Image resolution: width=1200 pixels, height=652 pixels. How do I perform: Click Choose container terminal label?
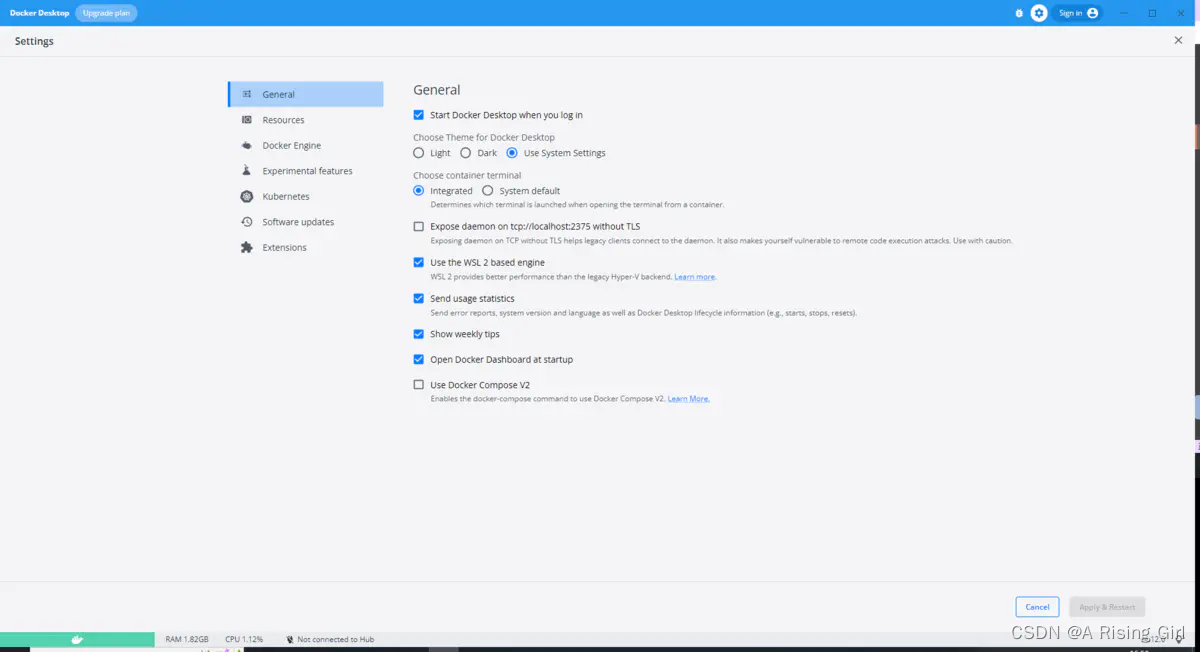[467, 175]
